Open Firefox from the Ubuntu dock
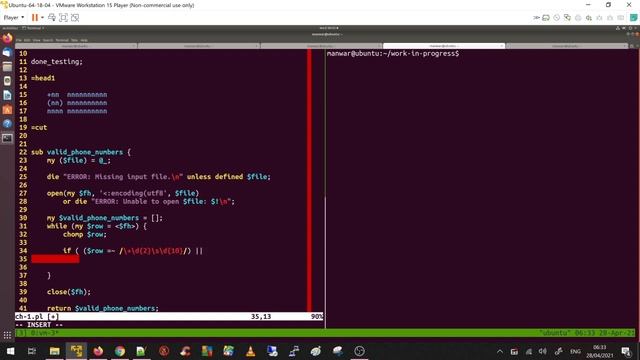This screenshot has height=360, width=640. click(x=7, y=39)
